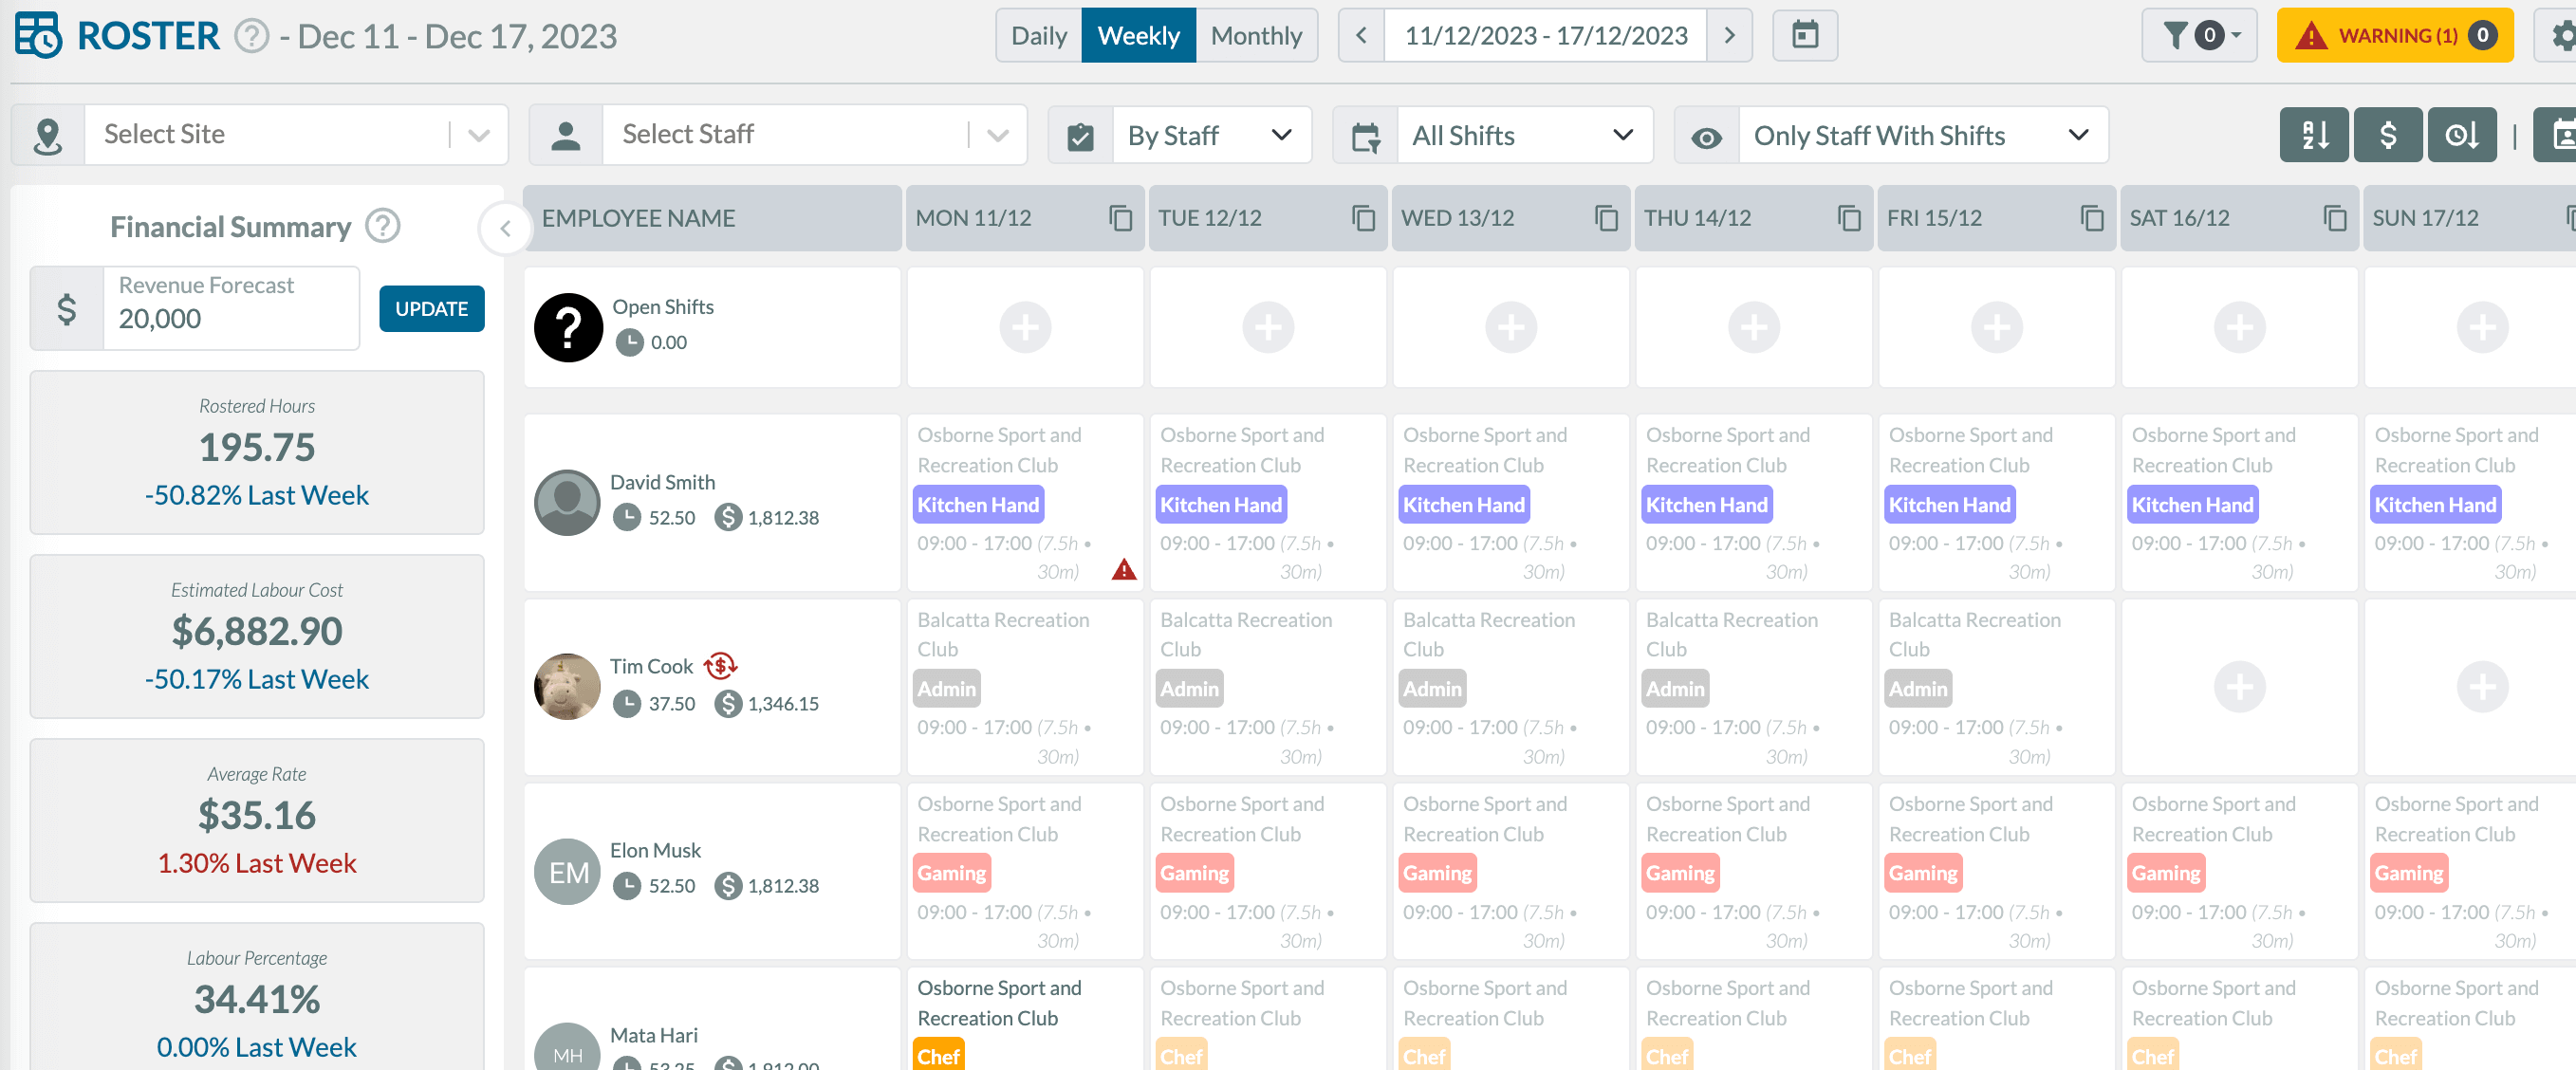
Task: Click David Smith's avatar
Action: [x=567, y=502]
